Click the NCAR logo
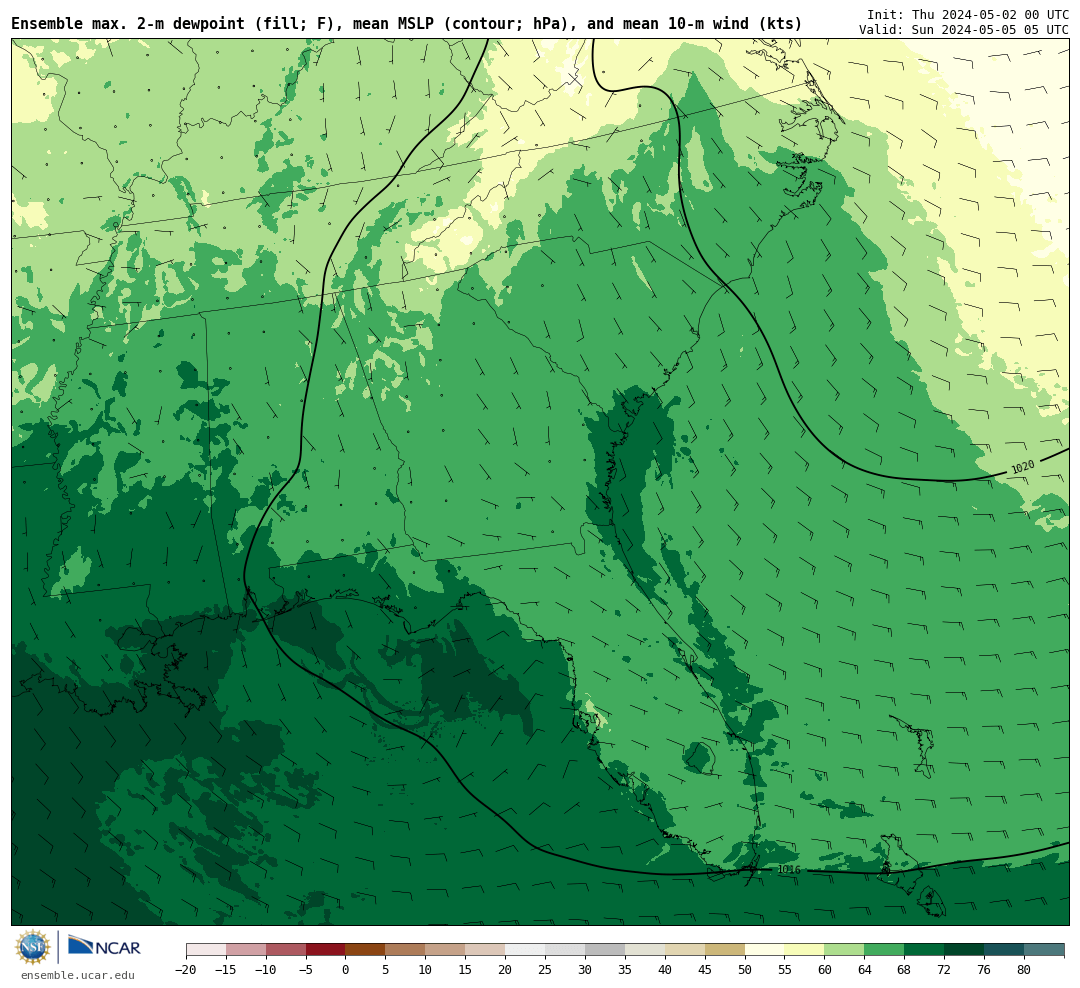 104,946
